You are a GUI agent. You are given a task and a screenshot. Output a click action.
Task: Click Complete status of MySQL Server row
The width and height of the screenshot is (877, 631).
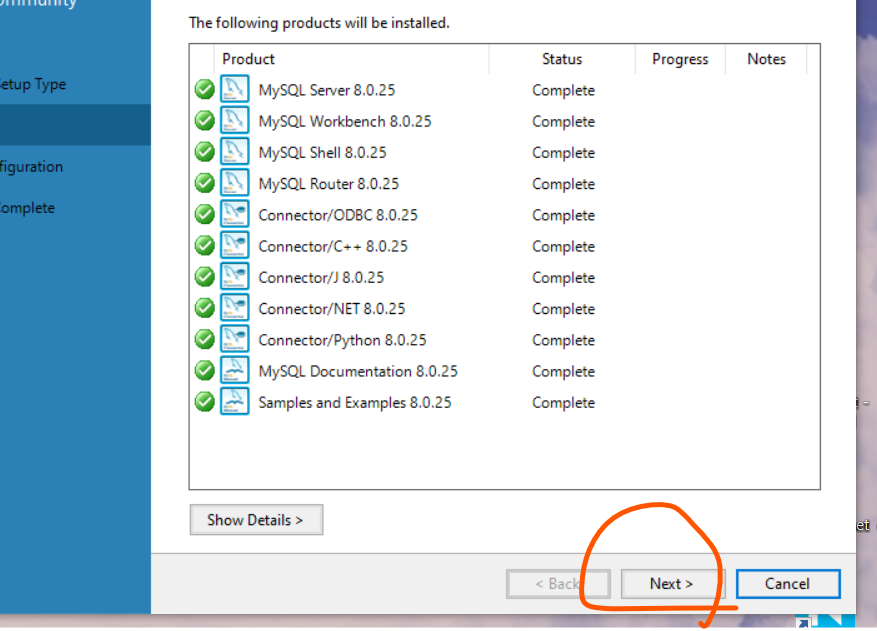click(x=563, y=91)
